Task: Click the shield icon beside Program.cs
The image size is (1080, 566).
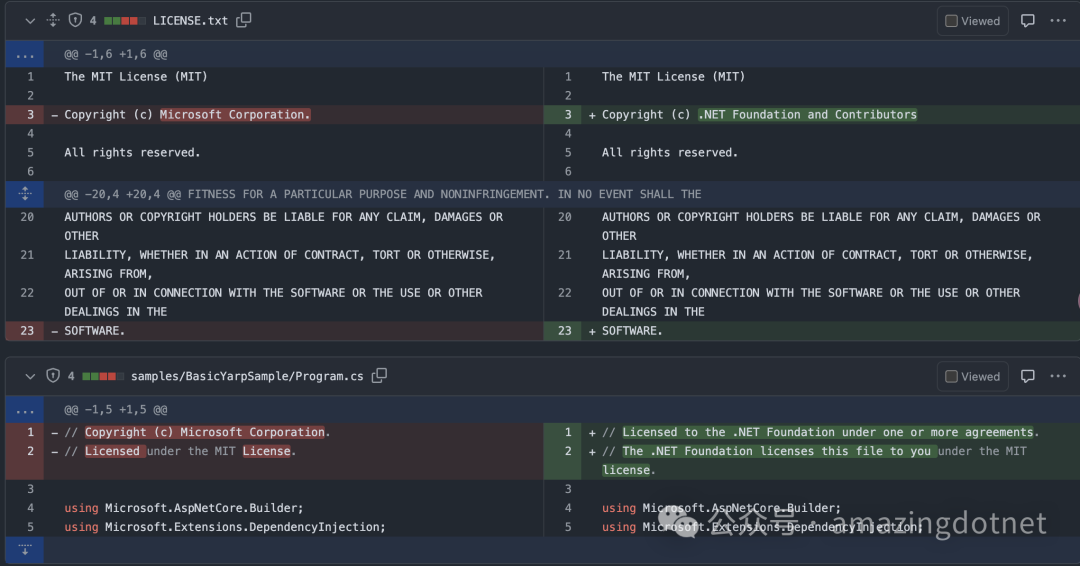Action: point(53,376)
